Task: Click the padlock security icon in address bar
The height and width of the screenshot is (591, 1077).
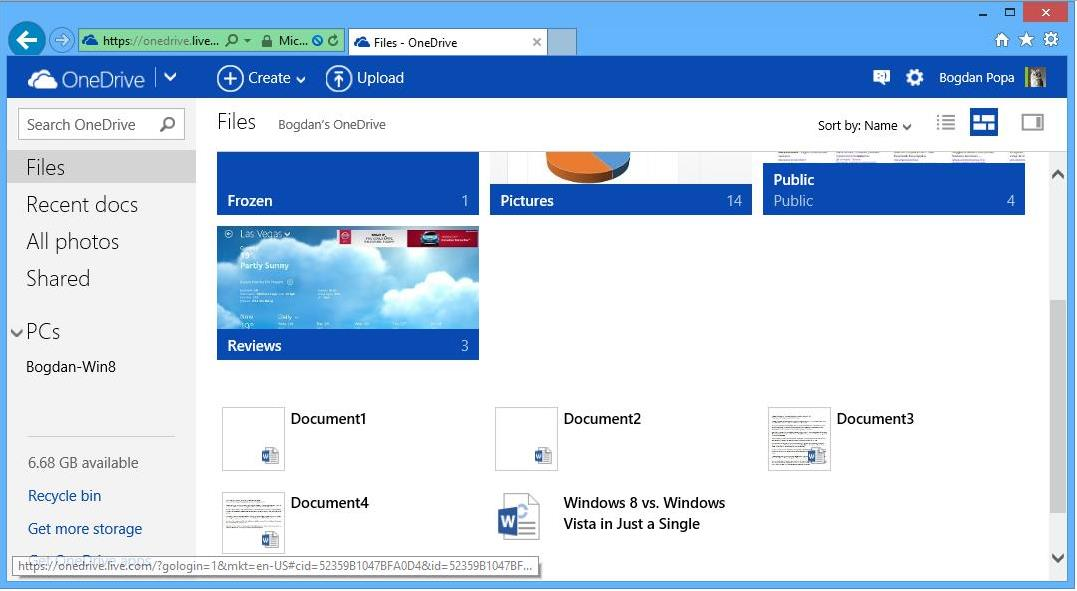Action: point(267,41)
